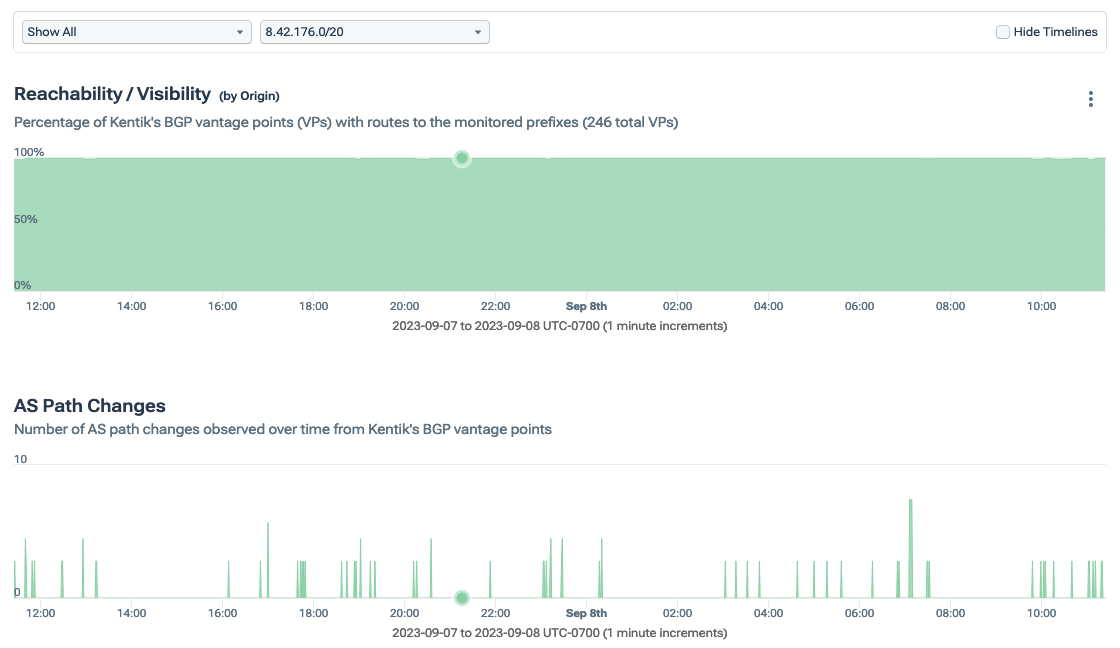Click the arrow on the Show All dropdown

(240, 32)
